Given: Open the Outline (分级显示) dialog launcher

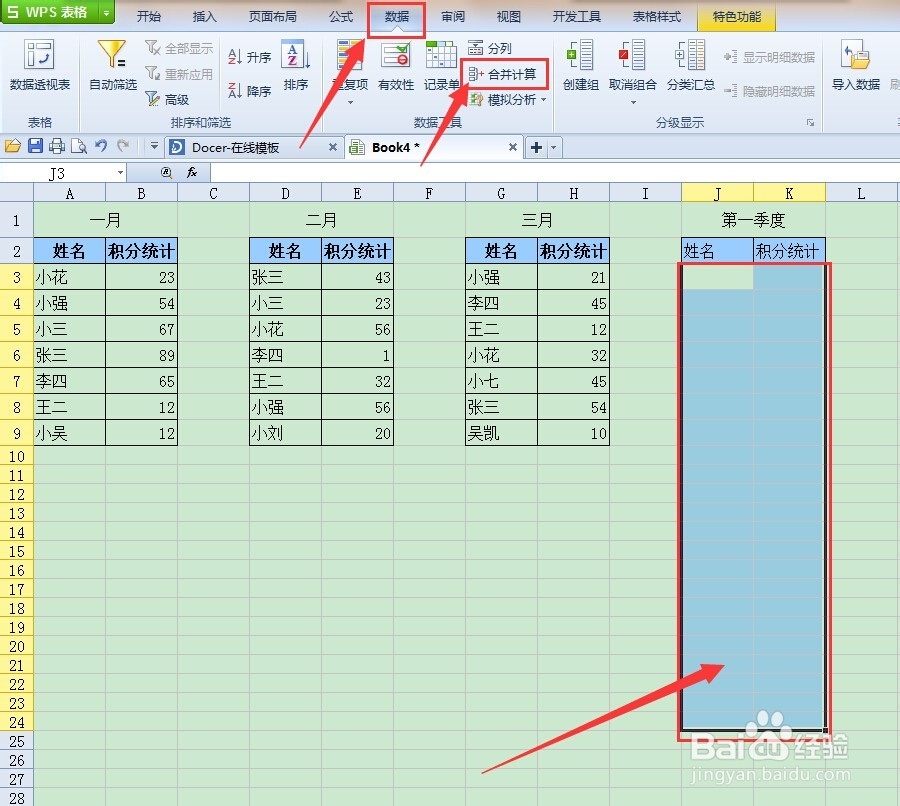Looking at the screenshot, I should tap(810, 122).
